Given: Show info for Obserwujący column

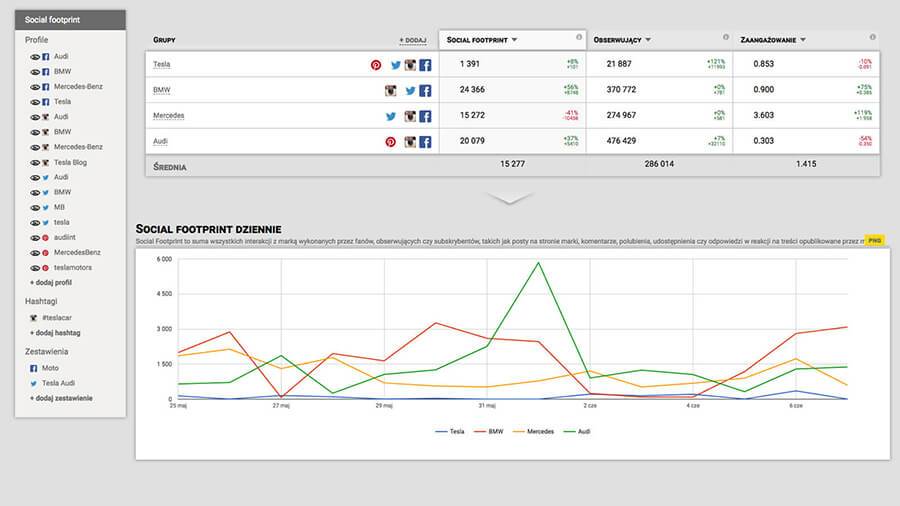Looking at the screenshot, I should [x=726, y=37].
